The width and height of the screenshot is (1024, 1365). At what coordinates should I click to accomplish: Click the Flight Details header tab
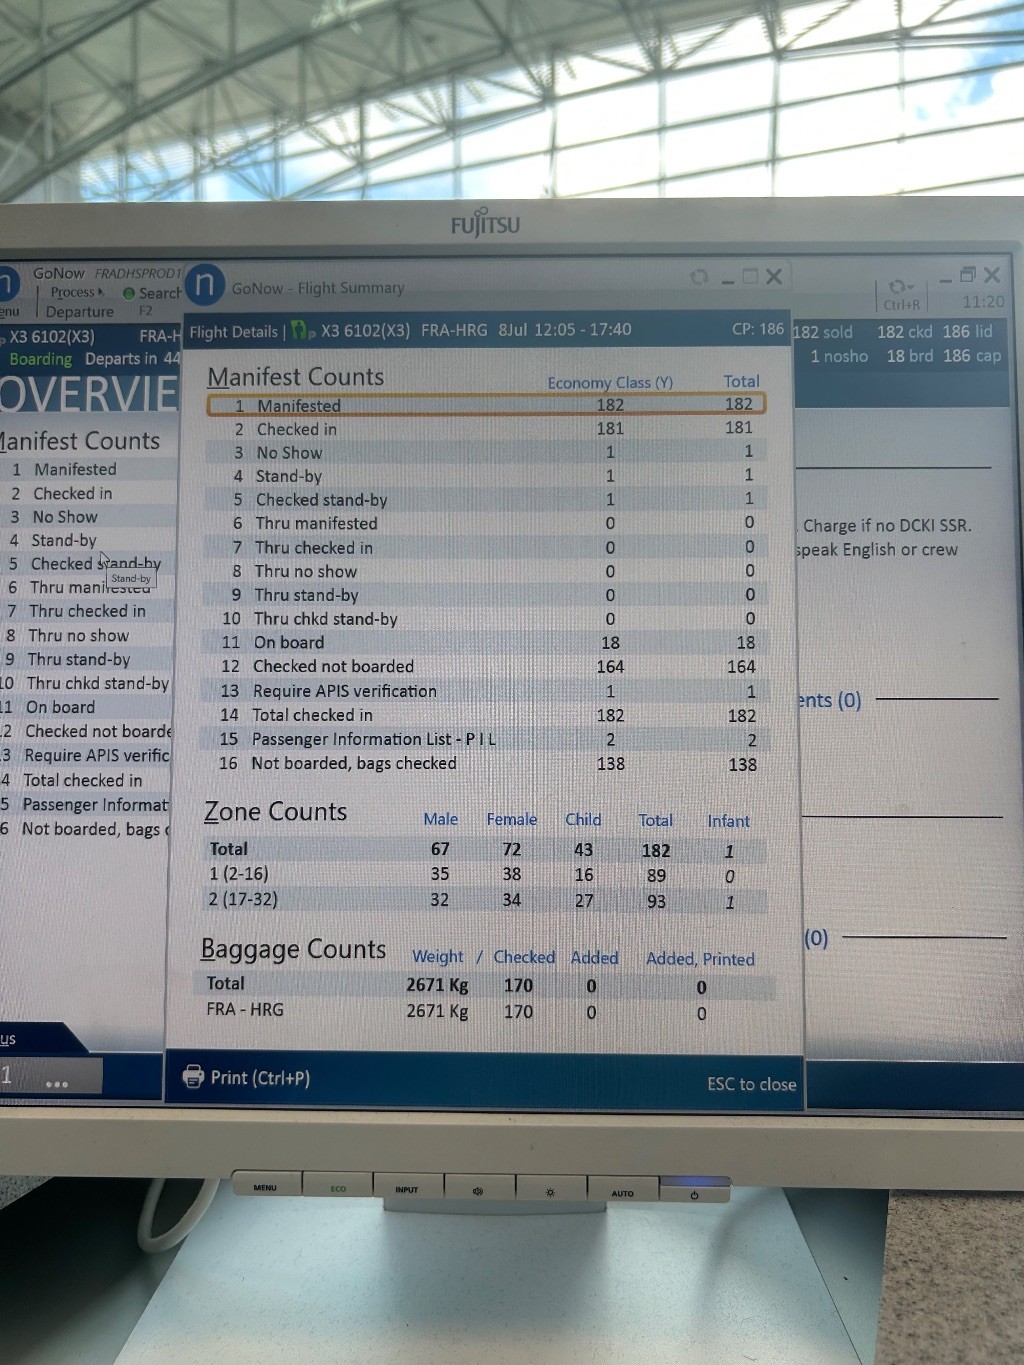233,332
